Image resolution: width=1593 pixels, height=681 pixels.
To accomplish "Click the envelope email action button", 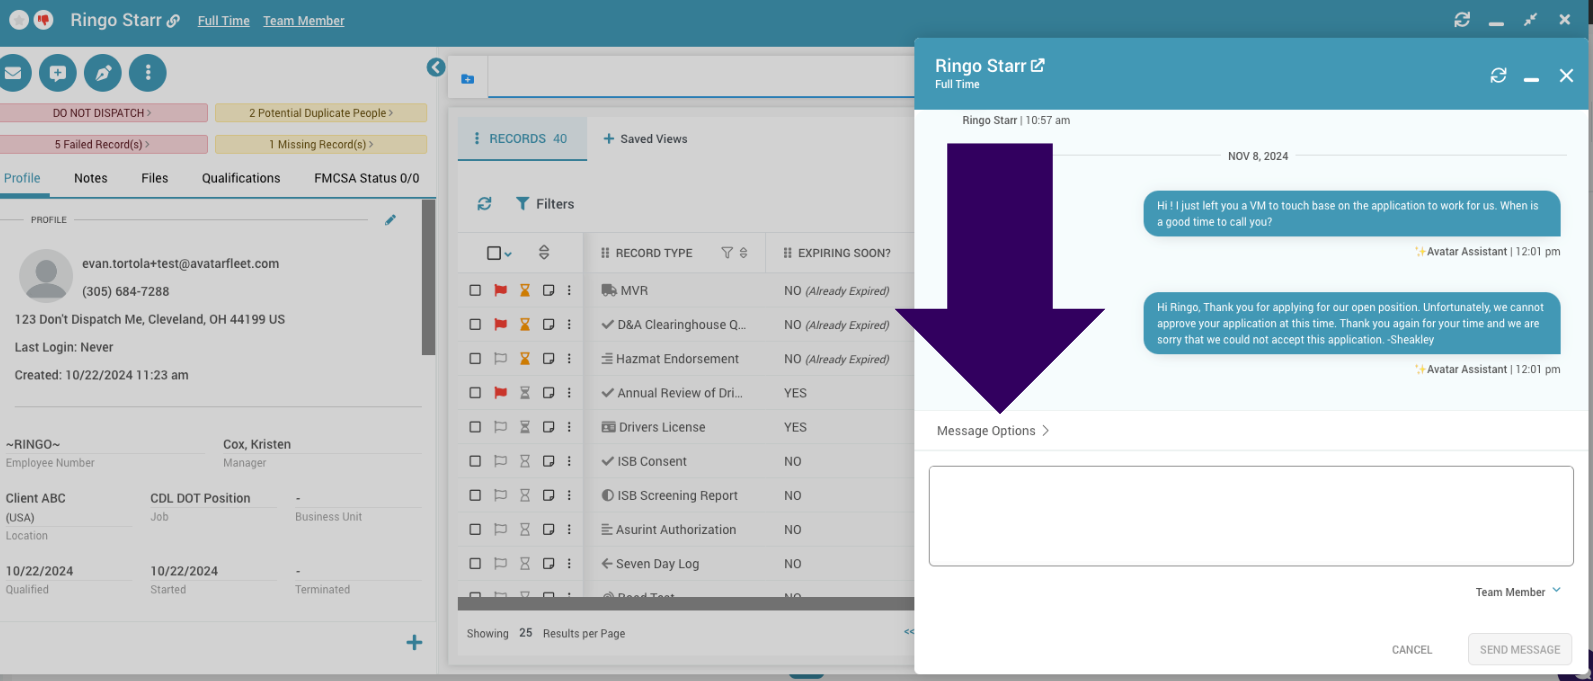I will click(x=12, y=73).
